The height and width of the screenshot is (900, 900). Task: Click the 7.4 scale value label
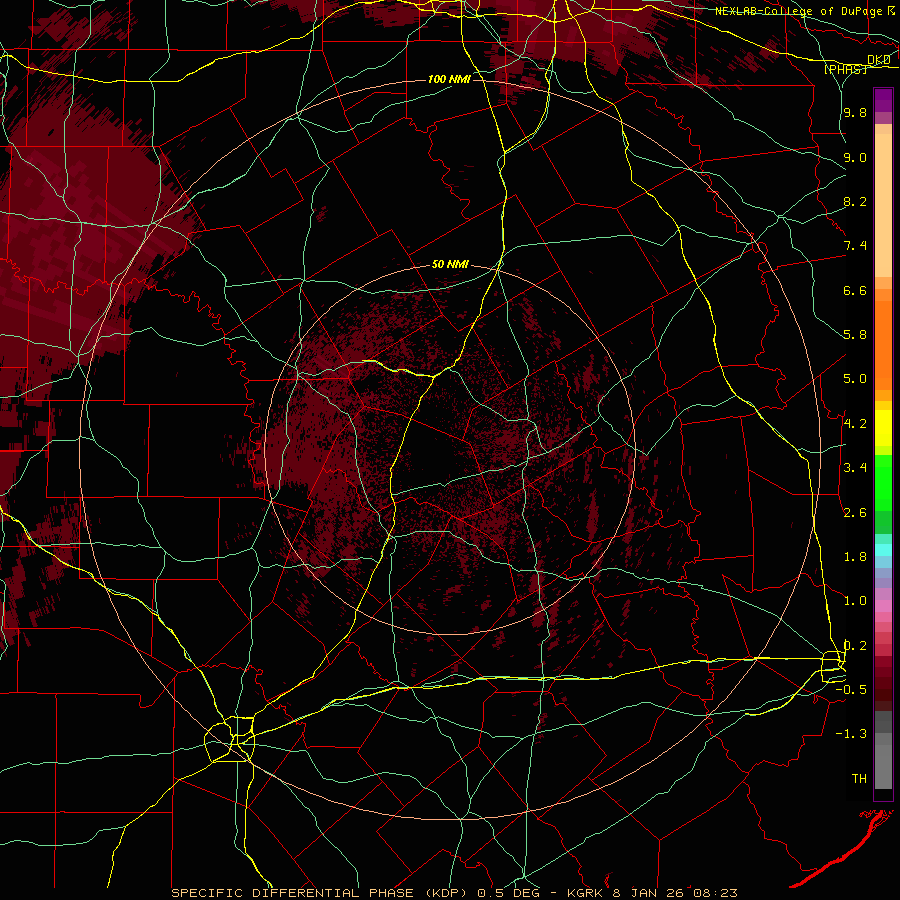[855, 246]
